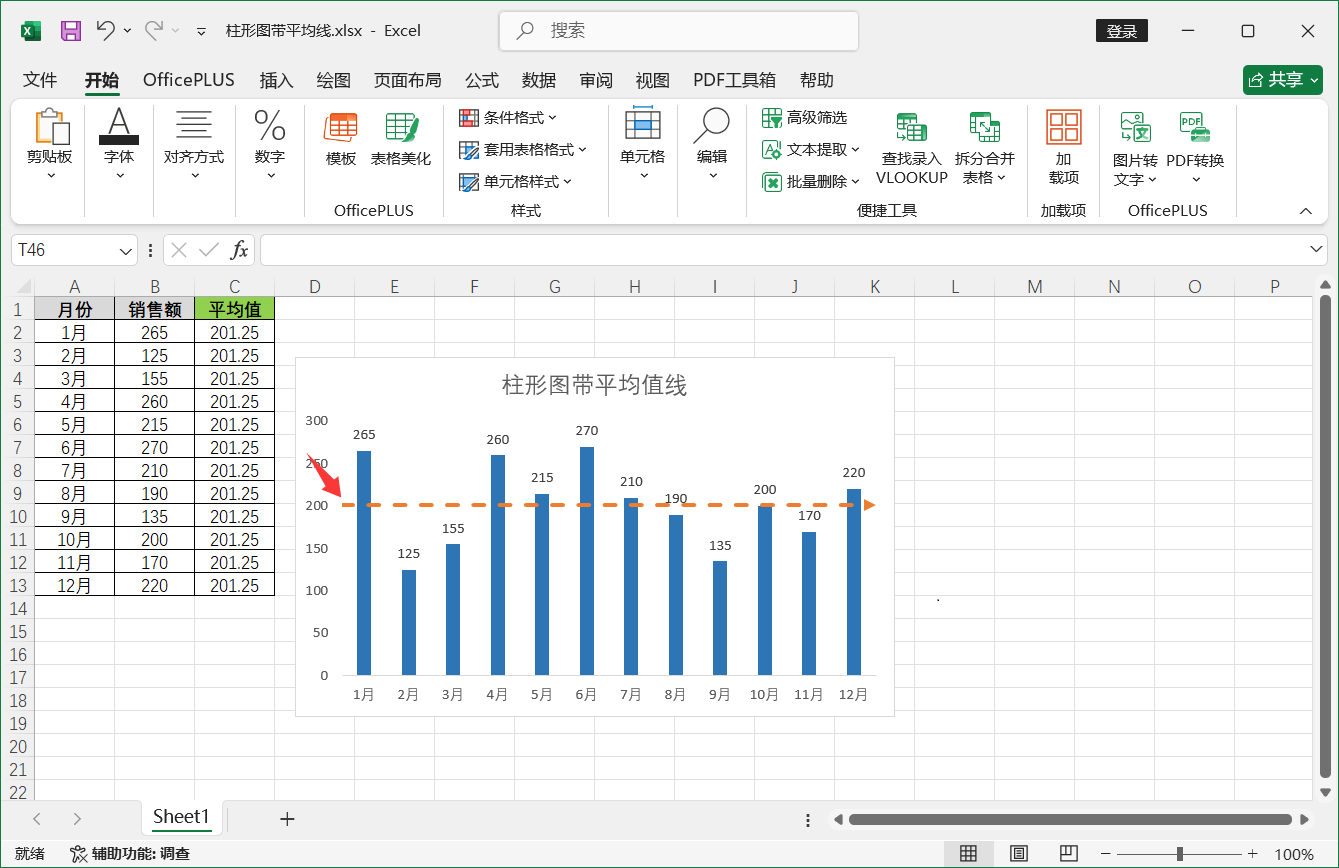This screenshot has height=868, width=1339.
Task: Switch to the 数据 ribbon tab
Action: (x=539, y=80)
